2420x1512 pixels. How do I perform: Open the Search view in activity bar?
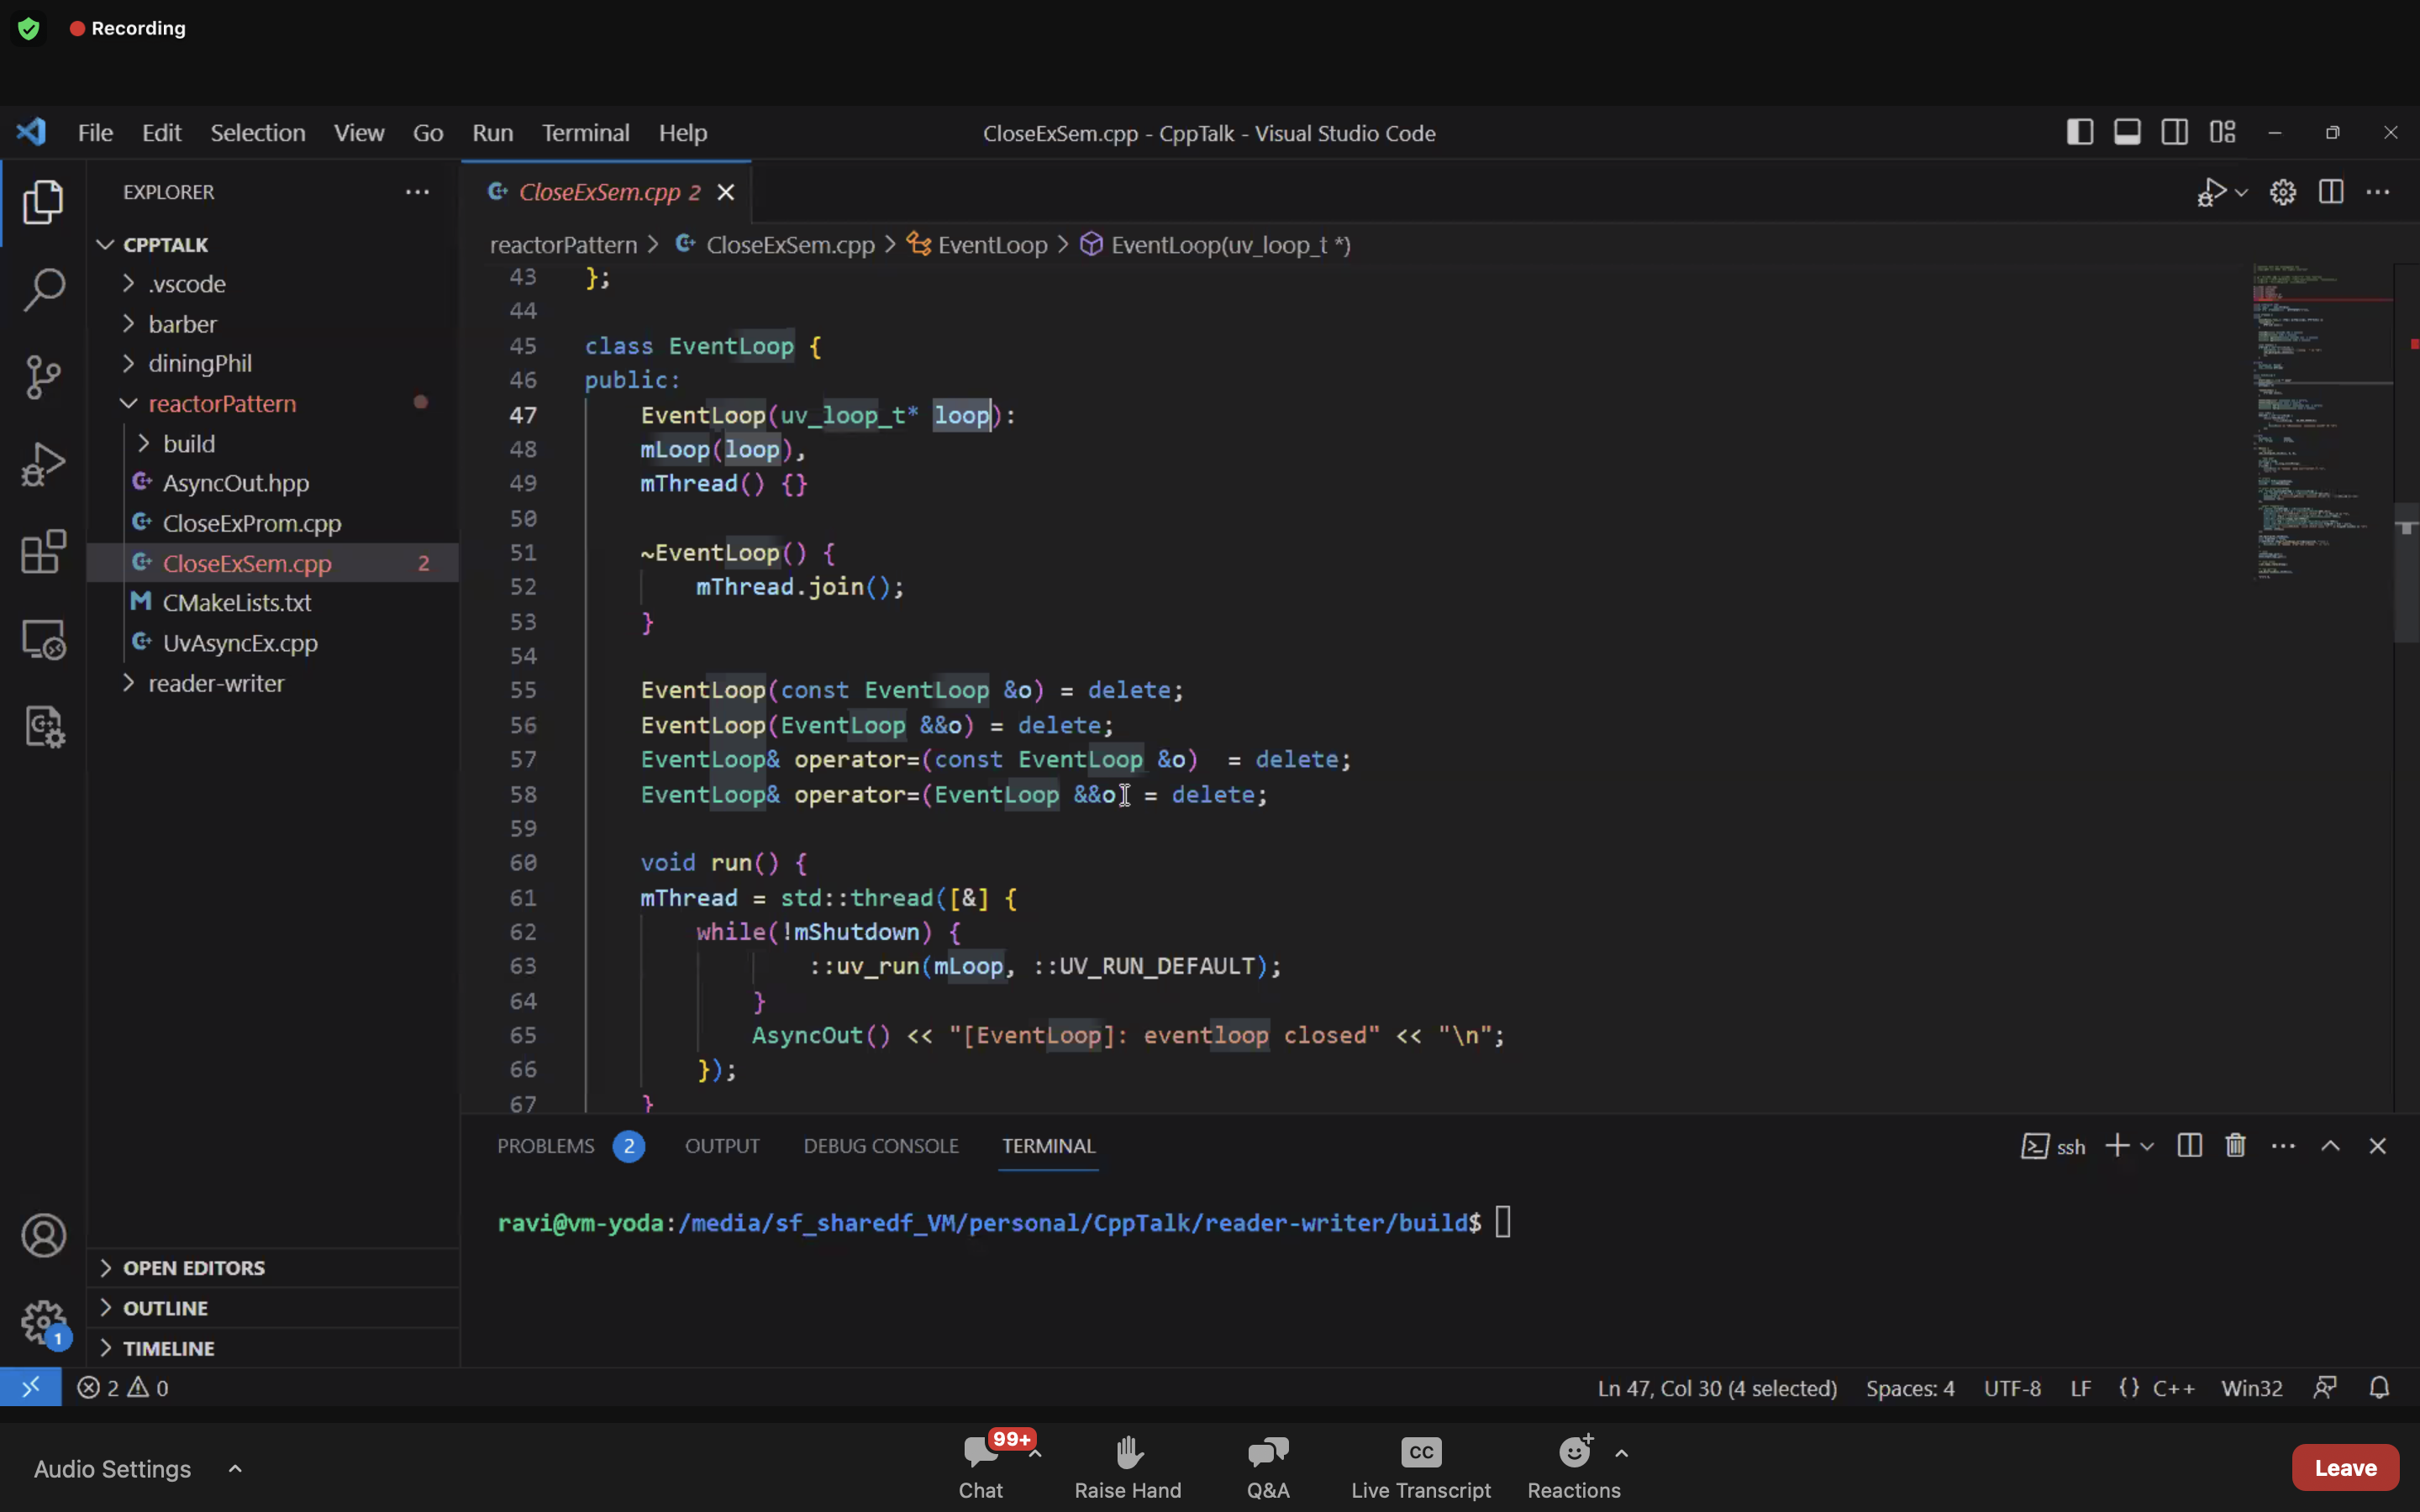[x=43, y=289]
